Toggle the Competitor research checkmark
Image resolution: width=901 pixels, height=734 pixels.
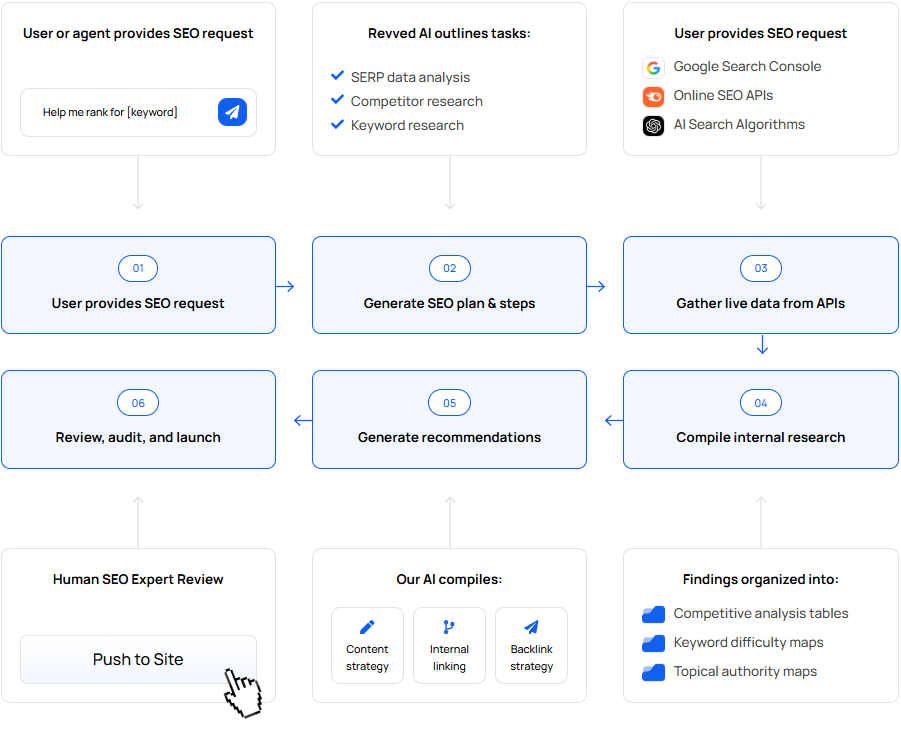(x=338, y=101)
